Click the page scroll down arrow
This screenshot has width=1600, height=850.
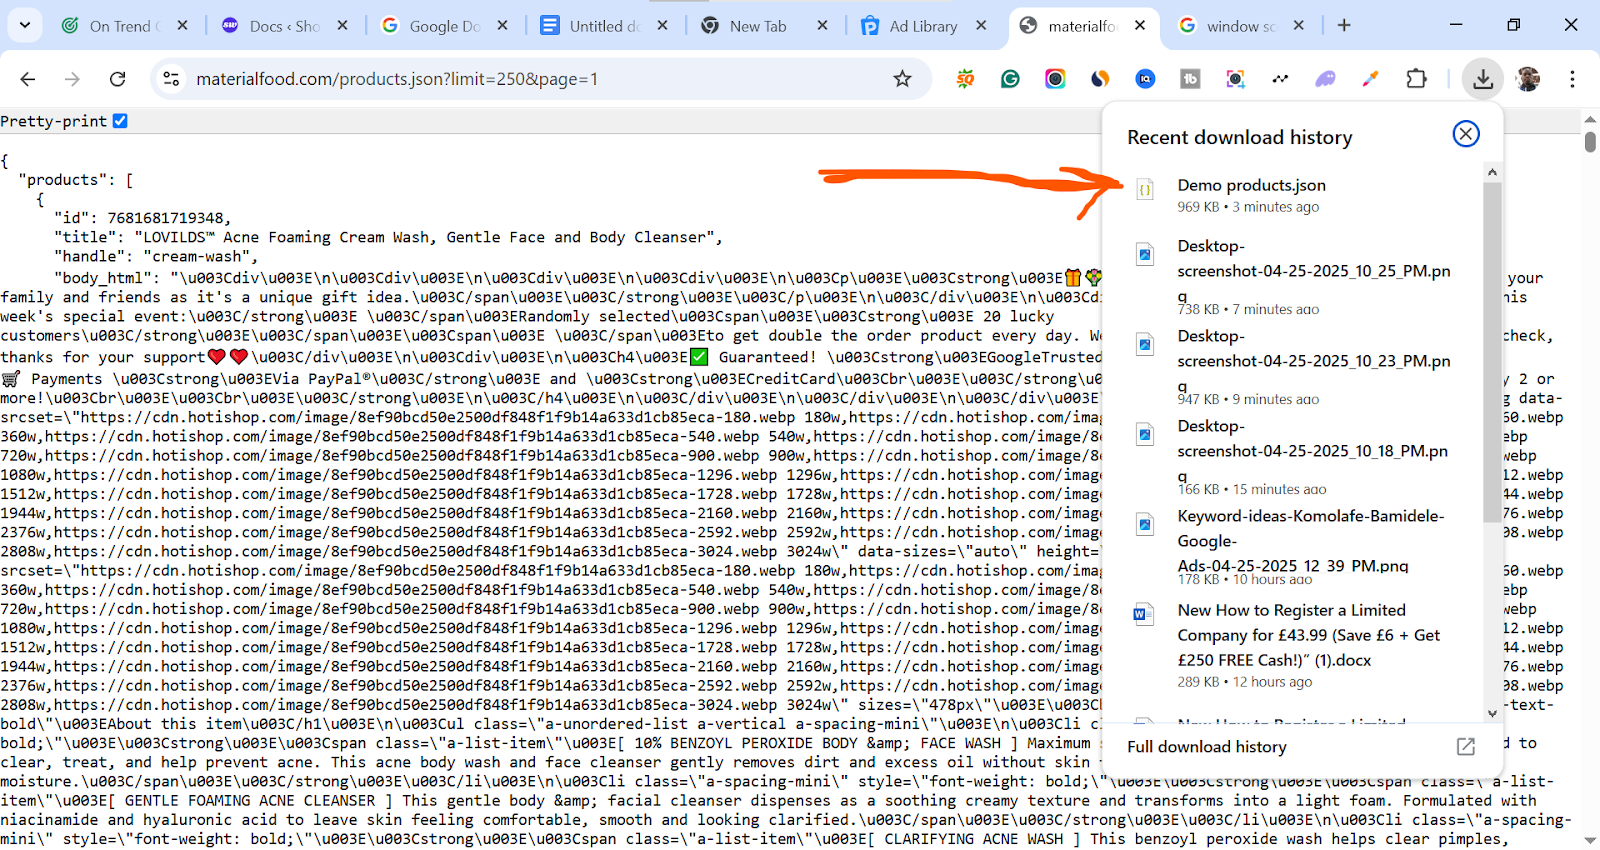click(x=1590, y=841)
